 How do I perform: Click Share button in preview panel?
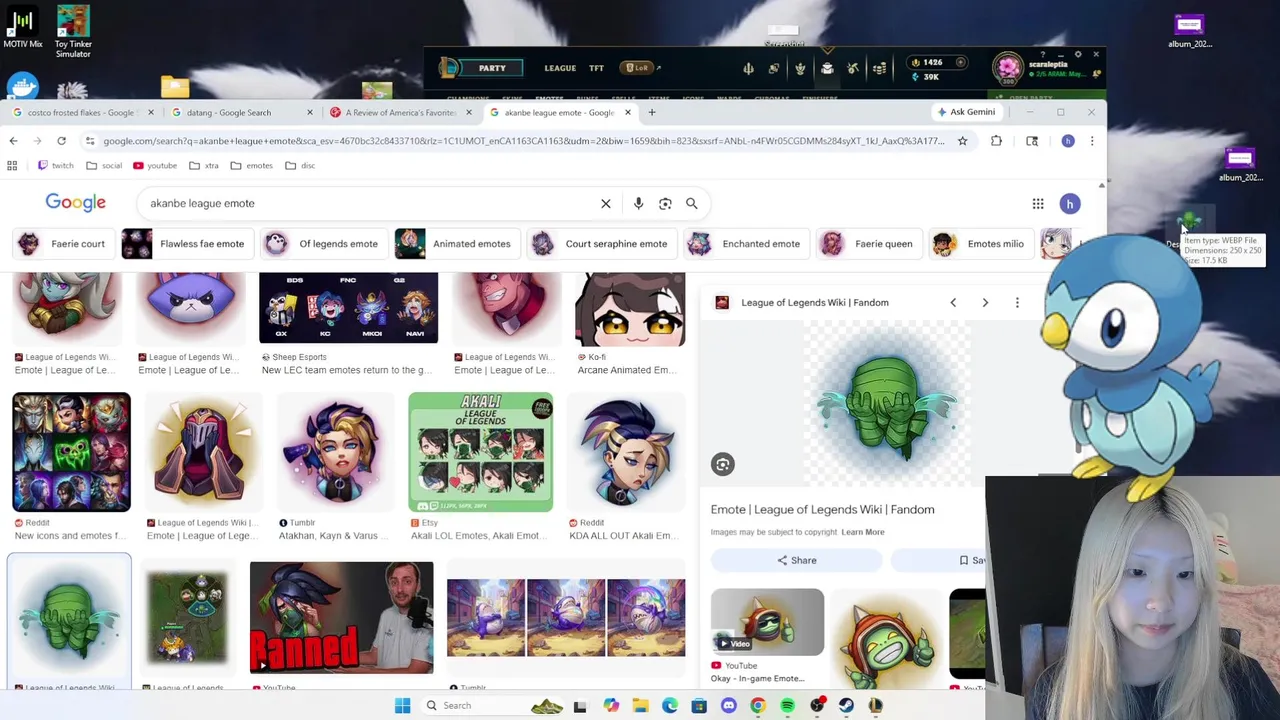(x=797, y=560)
